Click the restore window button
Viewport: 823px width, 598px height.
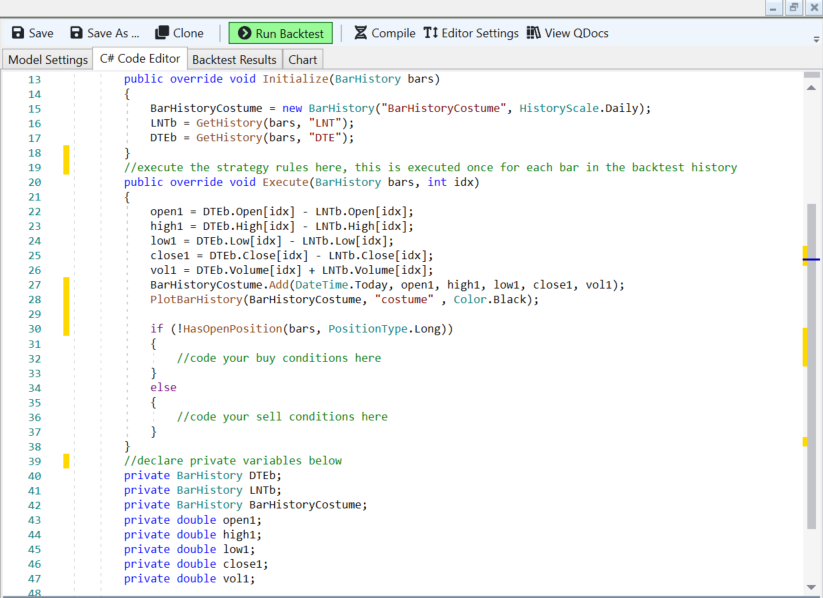[x=793, y=8]
